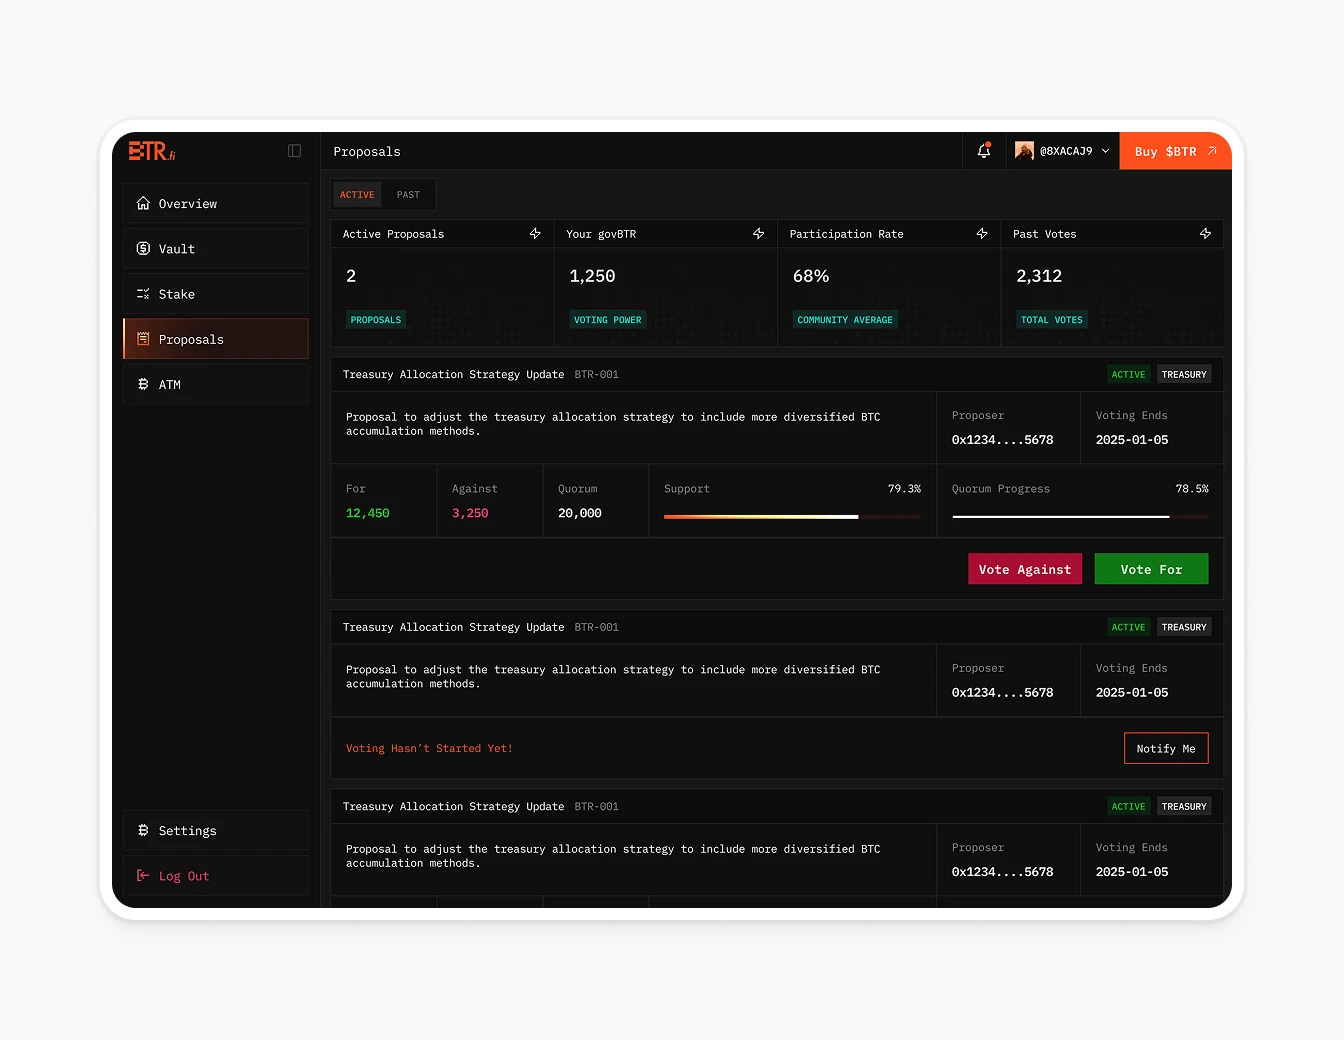Open the notification bell icon
This screenshot has width=1344, height=1040.
pos(983,151)
